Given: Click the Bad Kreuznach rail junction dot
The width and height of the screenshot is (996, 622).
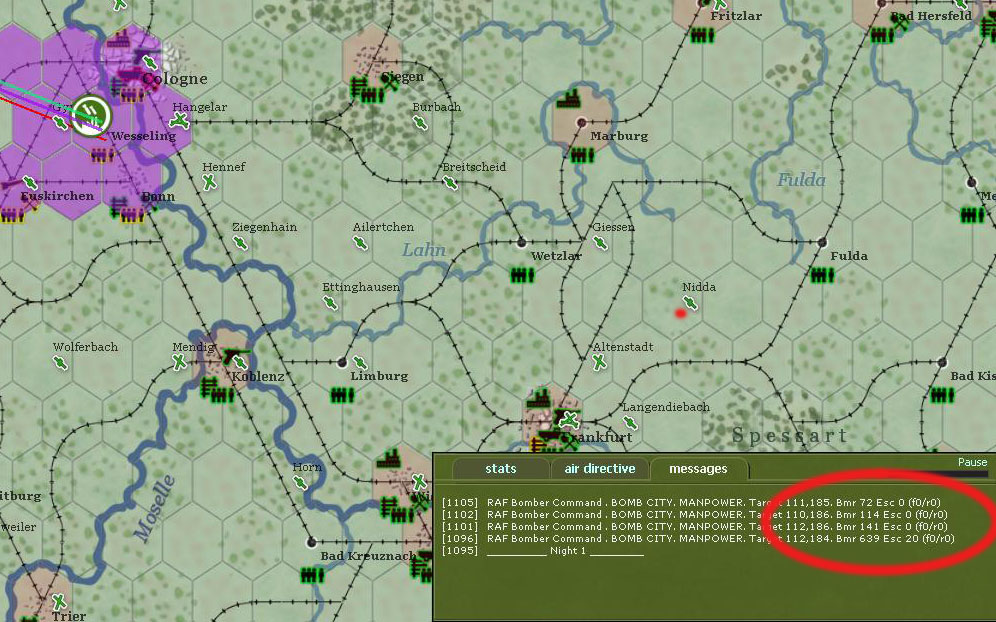Looking at the screenshot, I should (311, 542).
